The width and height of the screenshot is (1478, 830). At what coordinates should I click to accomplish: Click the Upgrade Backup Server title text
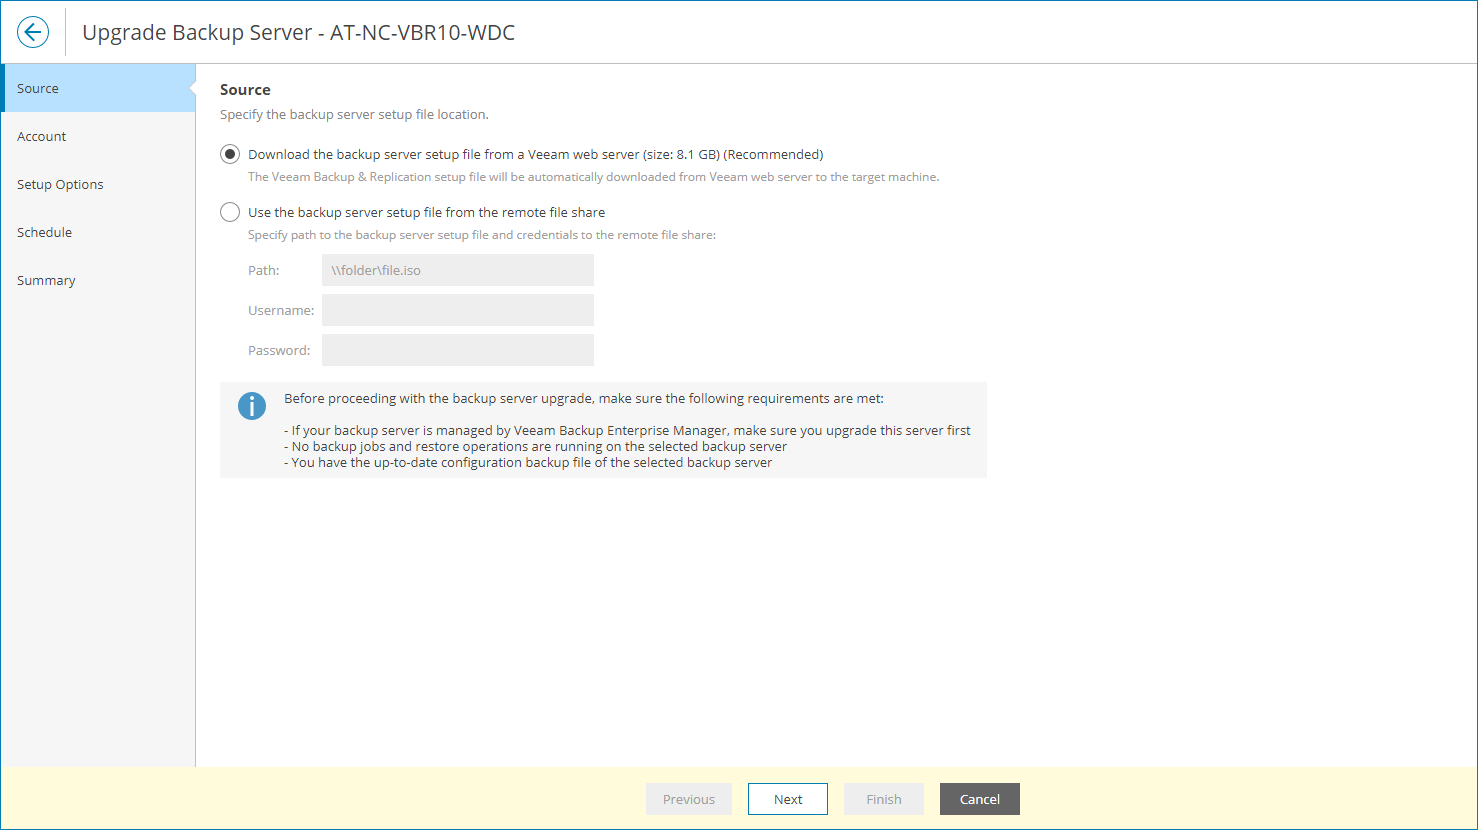pyautogui.click(x=298, y=32)
